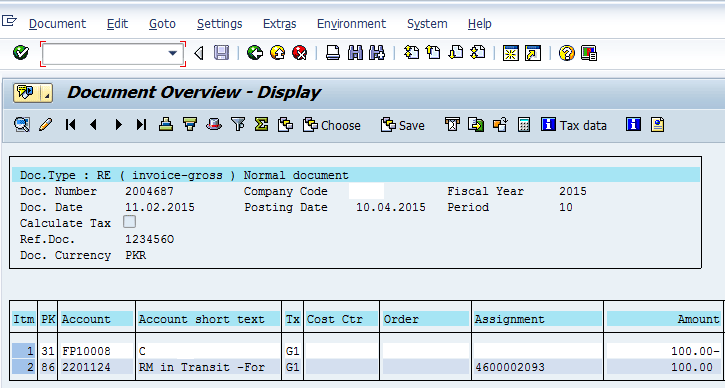Go to Last Page icon
The image size is (725, 388).
[x=478, y=53]
